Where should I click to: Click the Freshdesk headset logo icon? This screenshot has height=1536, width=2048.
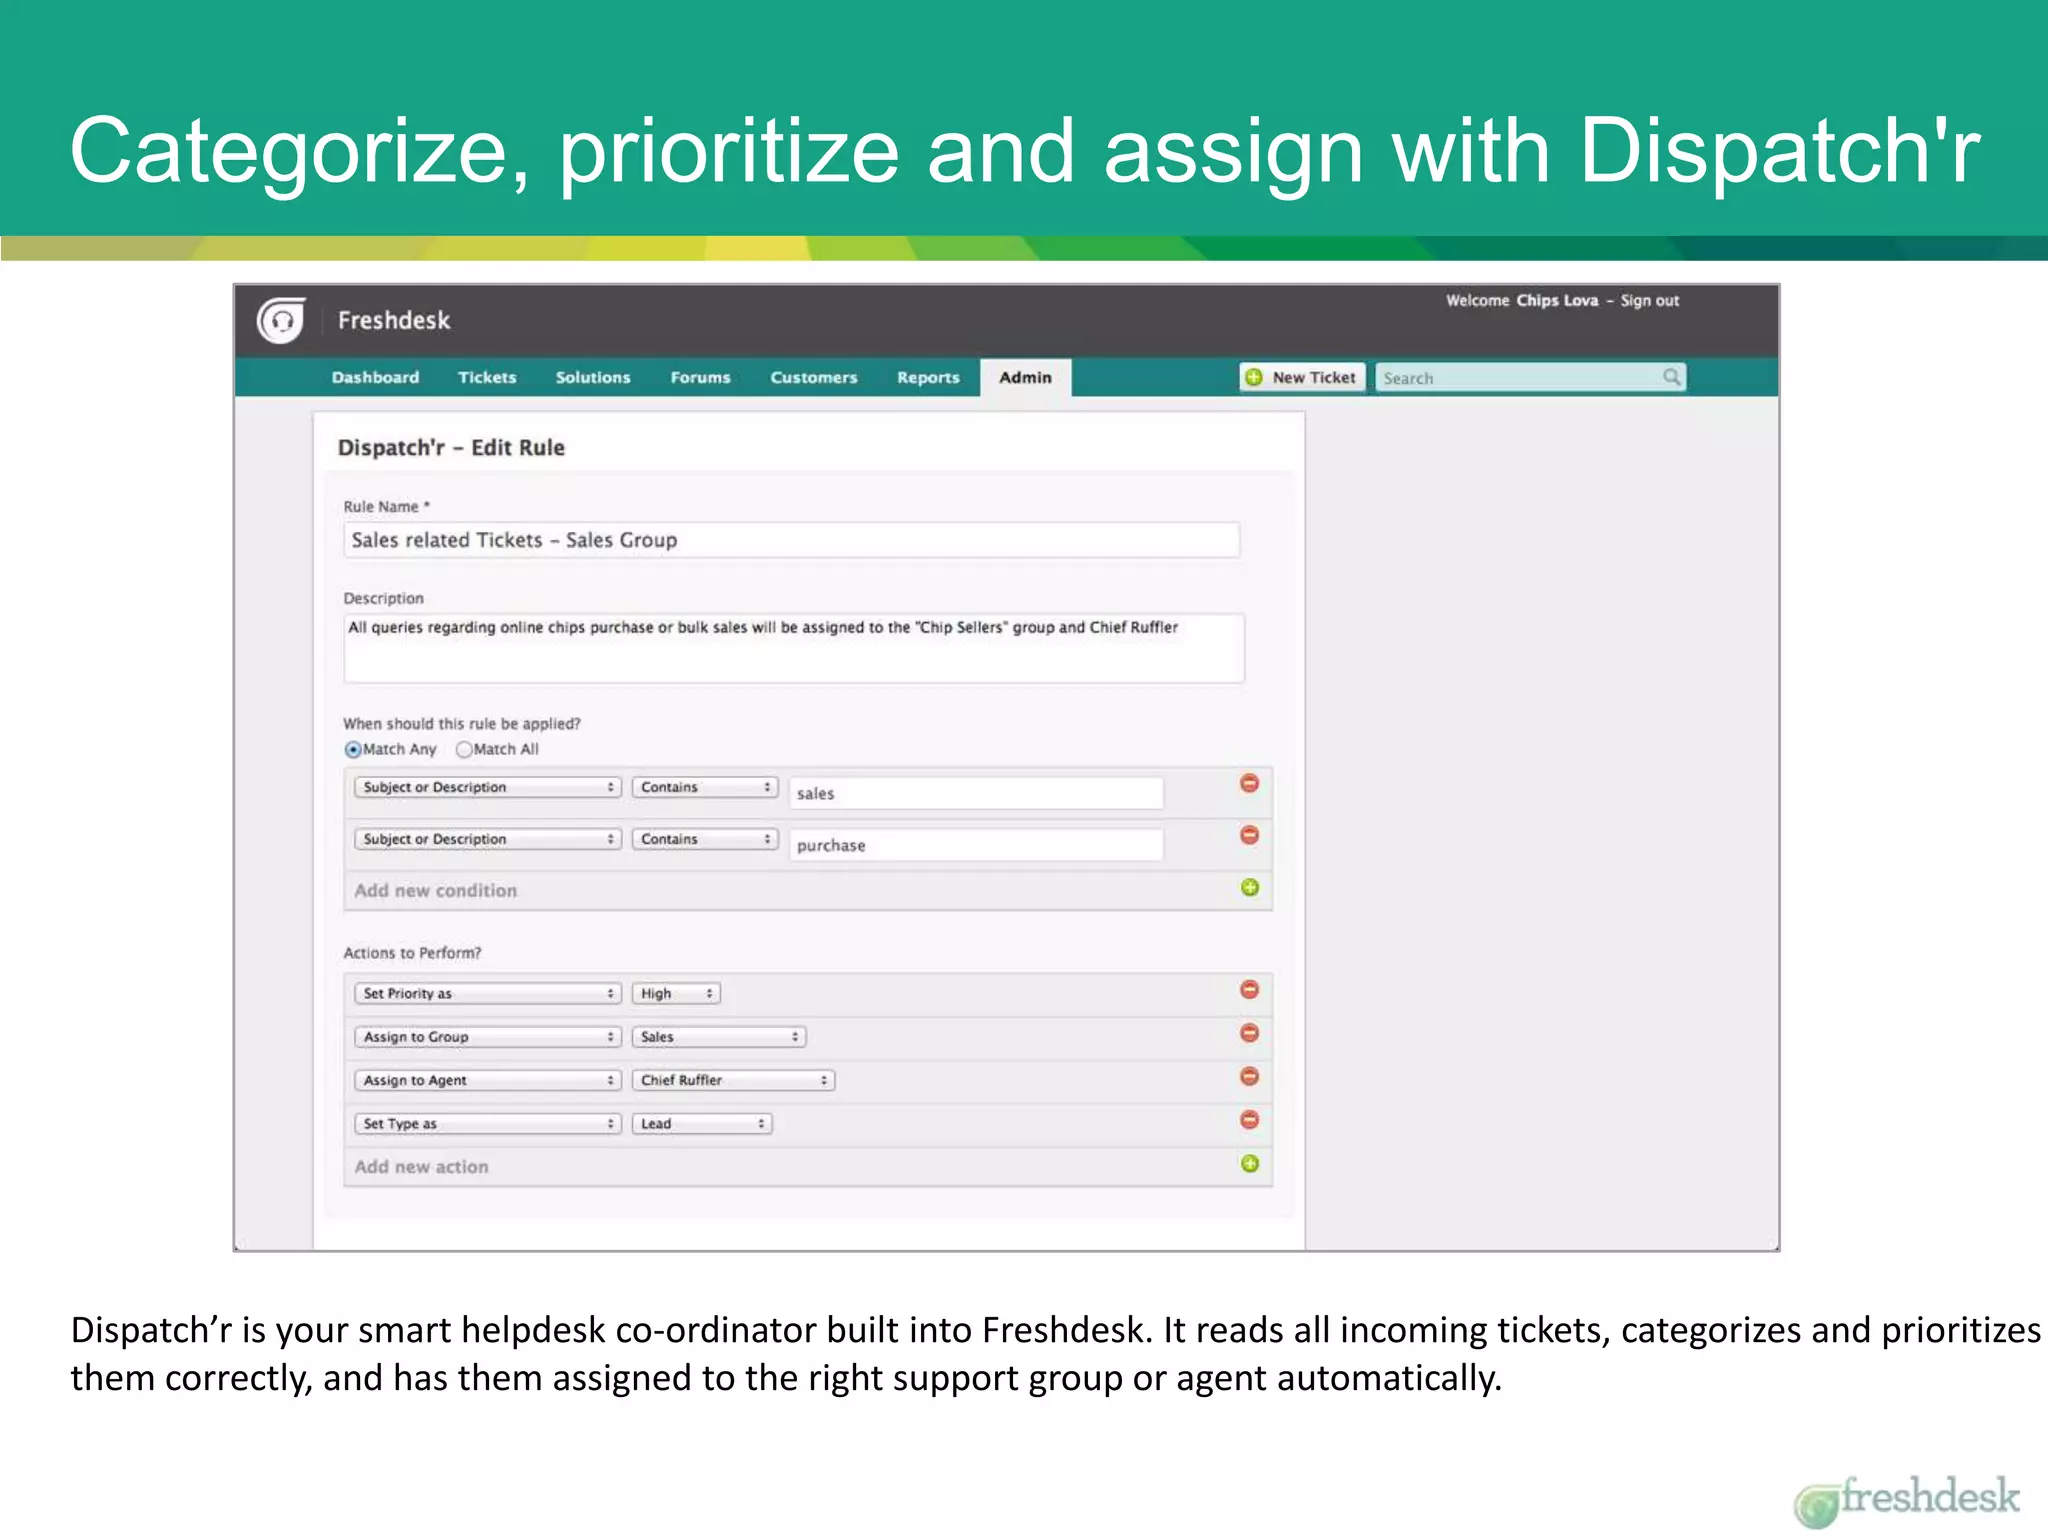(281, 320)
